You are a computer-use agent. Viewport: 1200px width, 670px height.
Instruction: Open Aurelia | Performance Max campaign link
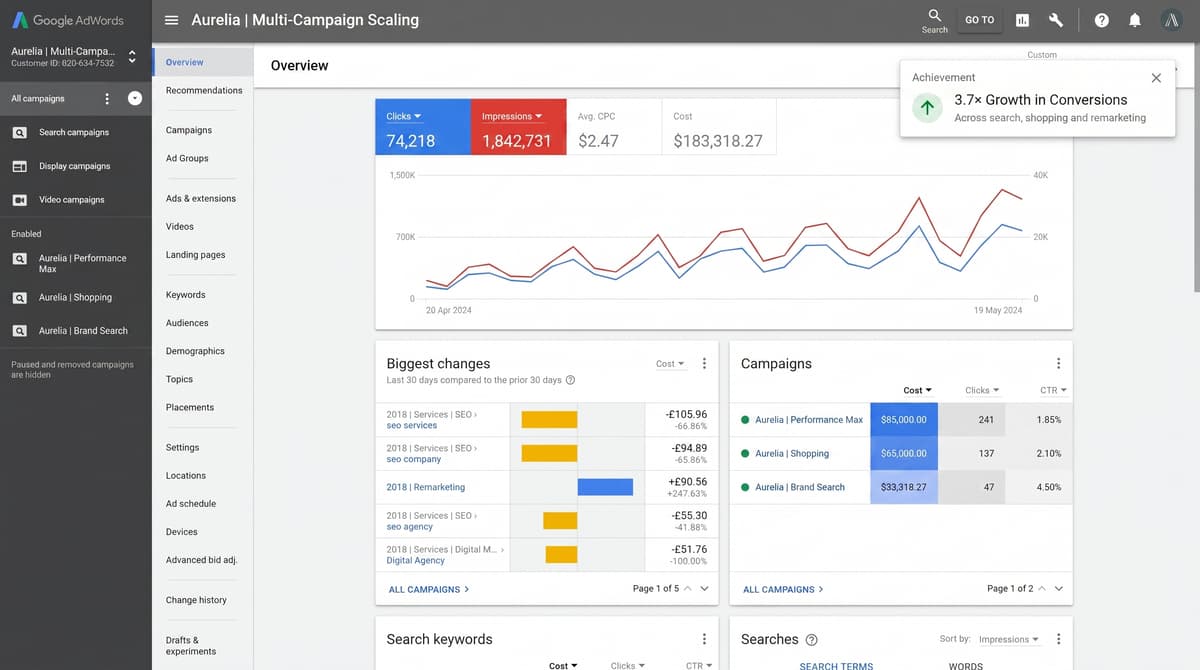[x=809, y=420]
